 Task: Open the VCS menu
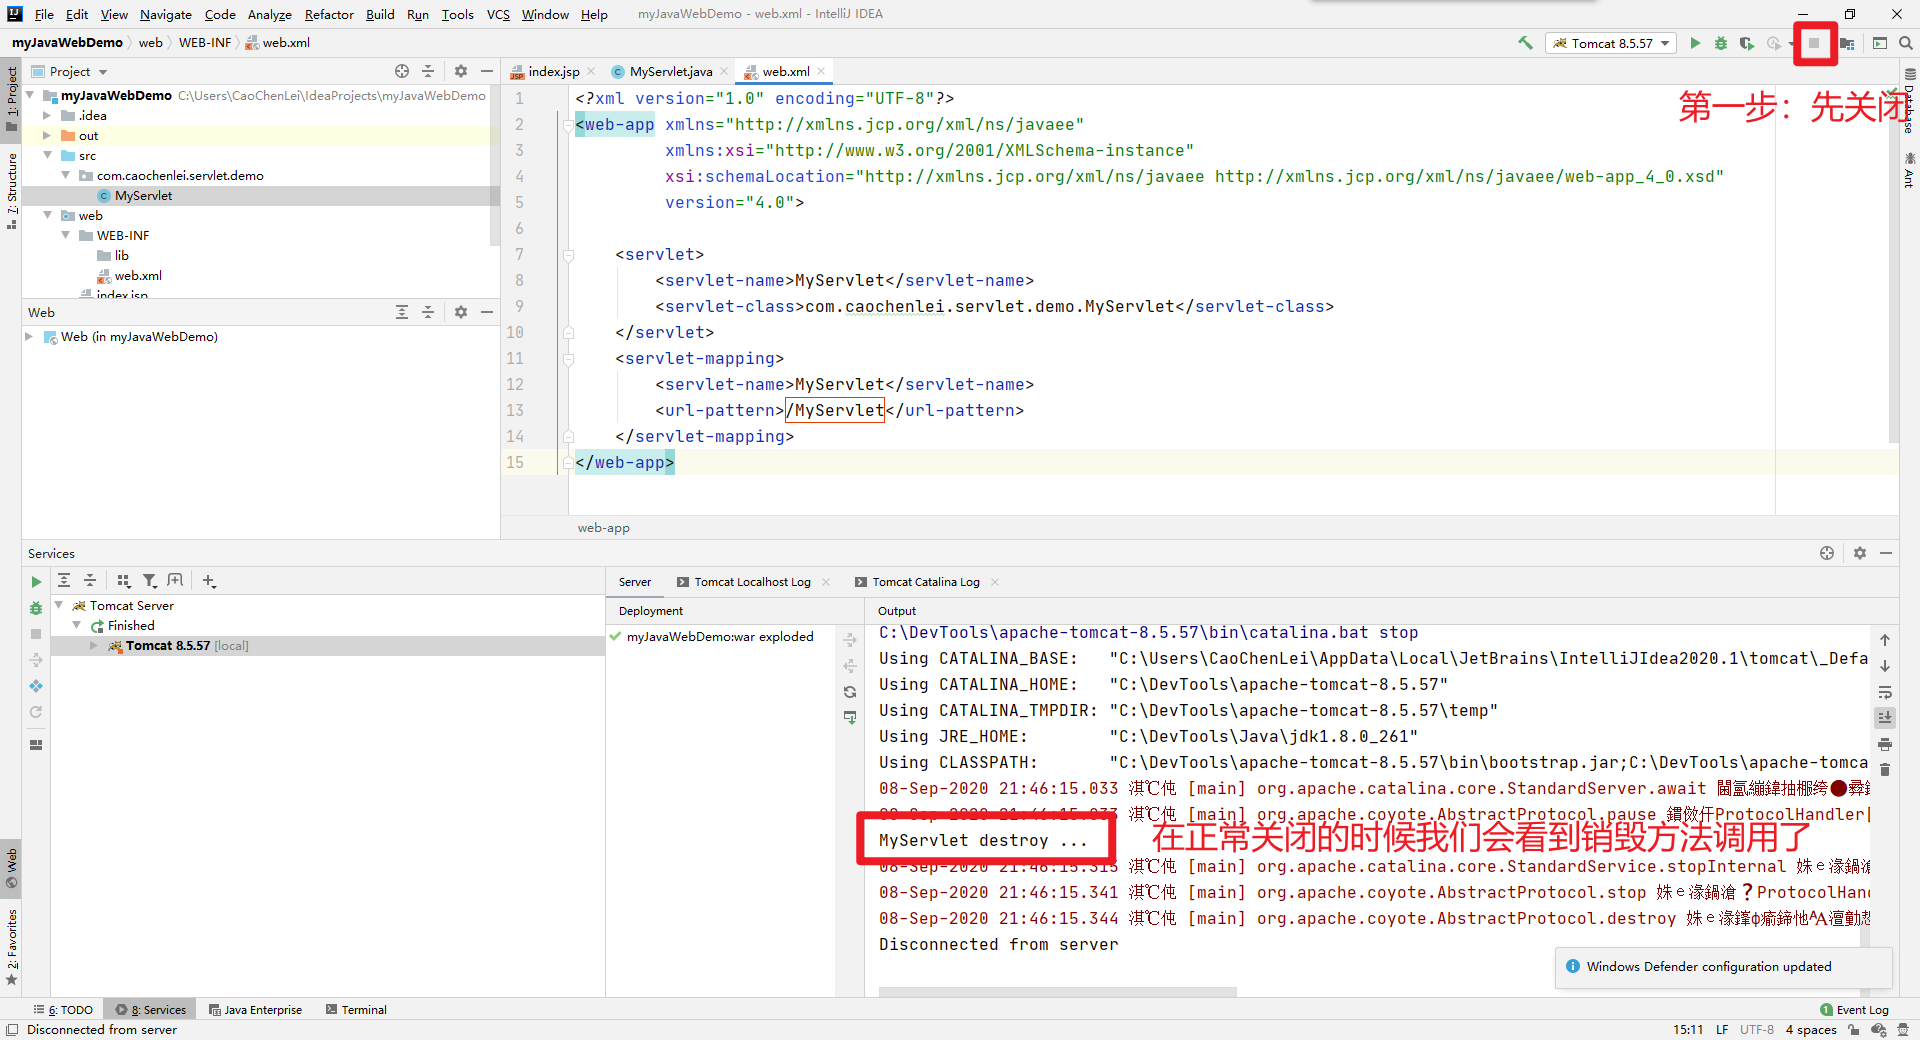click(x=498, y=14)
